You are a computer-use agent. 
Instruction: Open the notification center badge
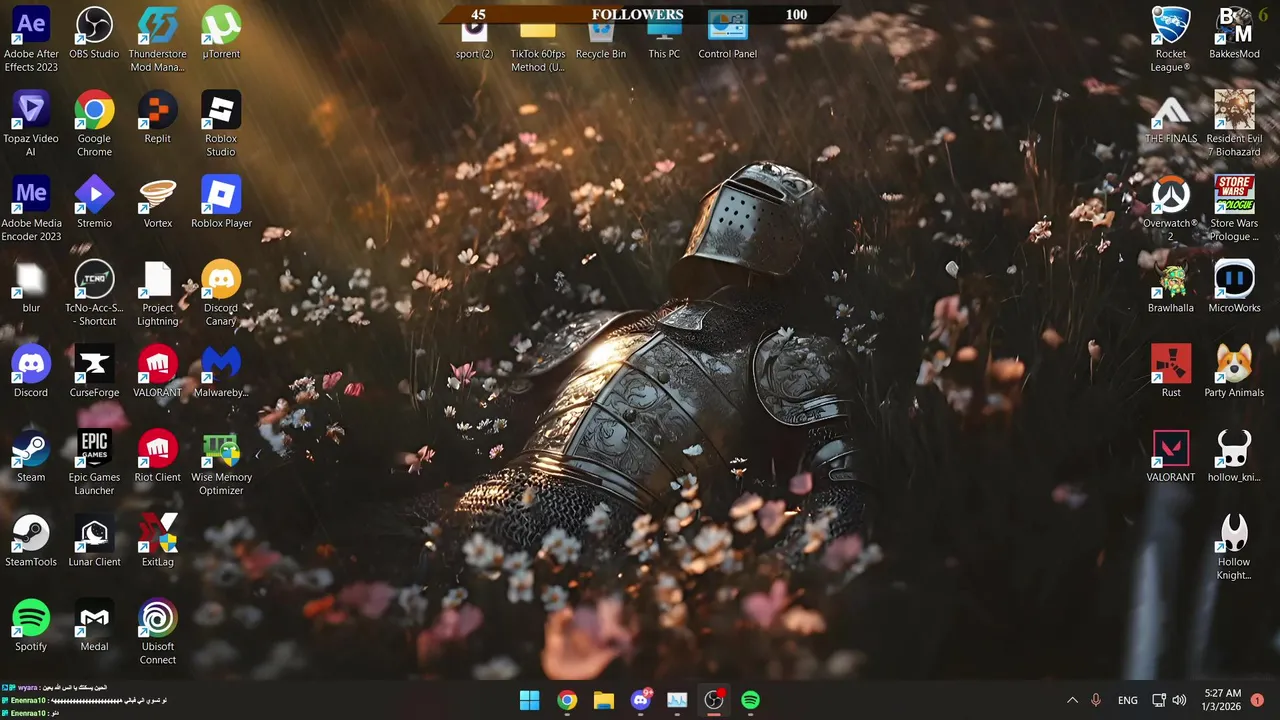click(x=1257, y=701)
